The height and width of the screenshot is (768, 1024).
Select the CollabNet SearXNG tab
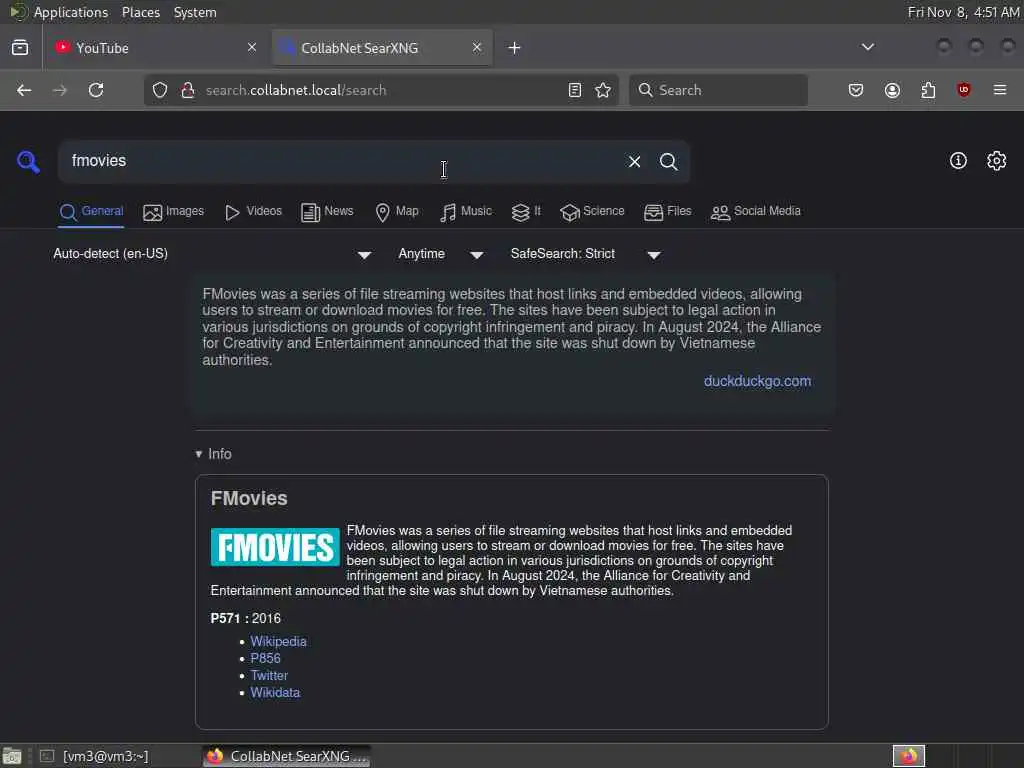pos(382,48)
